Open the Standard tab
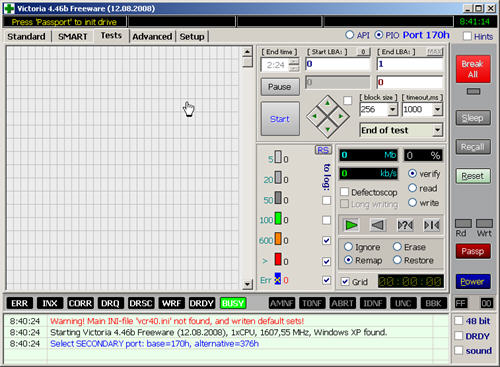 [x=26, y=36]
